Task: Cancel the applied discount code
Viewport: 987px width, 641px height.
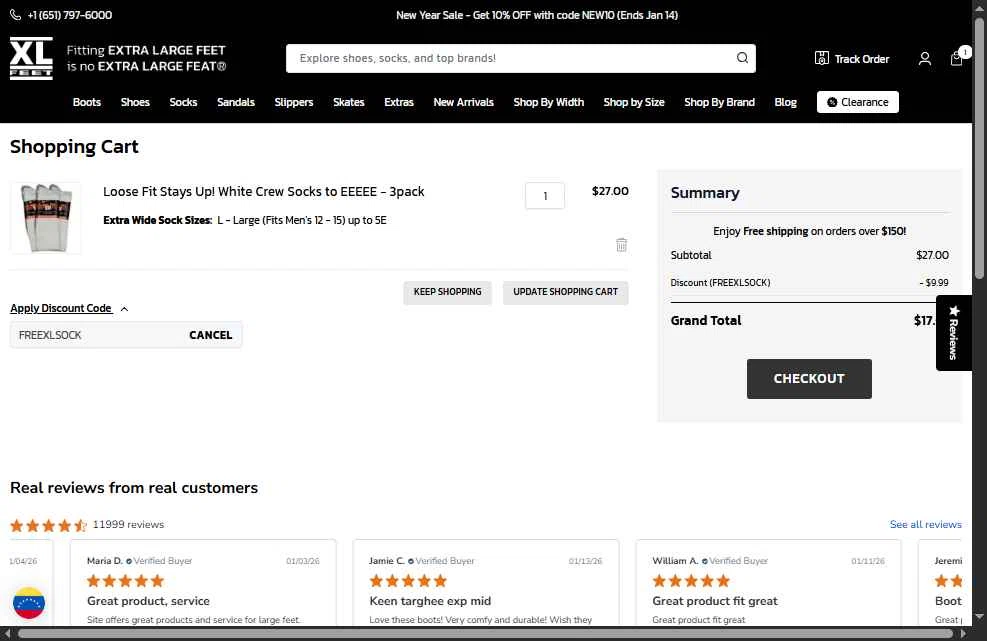Action: [x=210, y=335]
